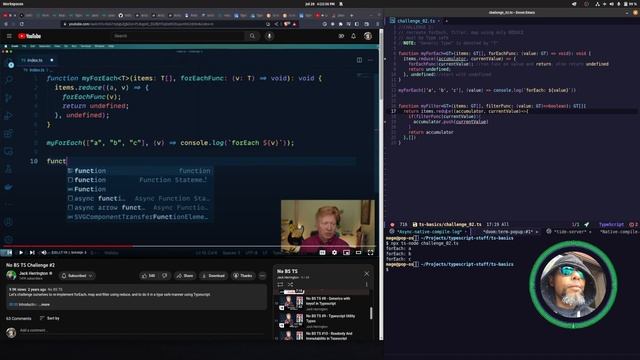Toggle loop playlist in No BS TS panel
The height and width of the screenshot is (360, 640).
(280, 284)
